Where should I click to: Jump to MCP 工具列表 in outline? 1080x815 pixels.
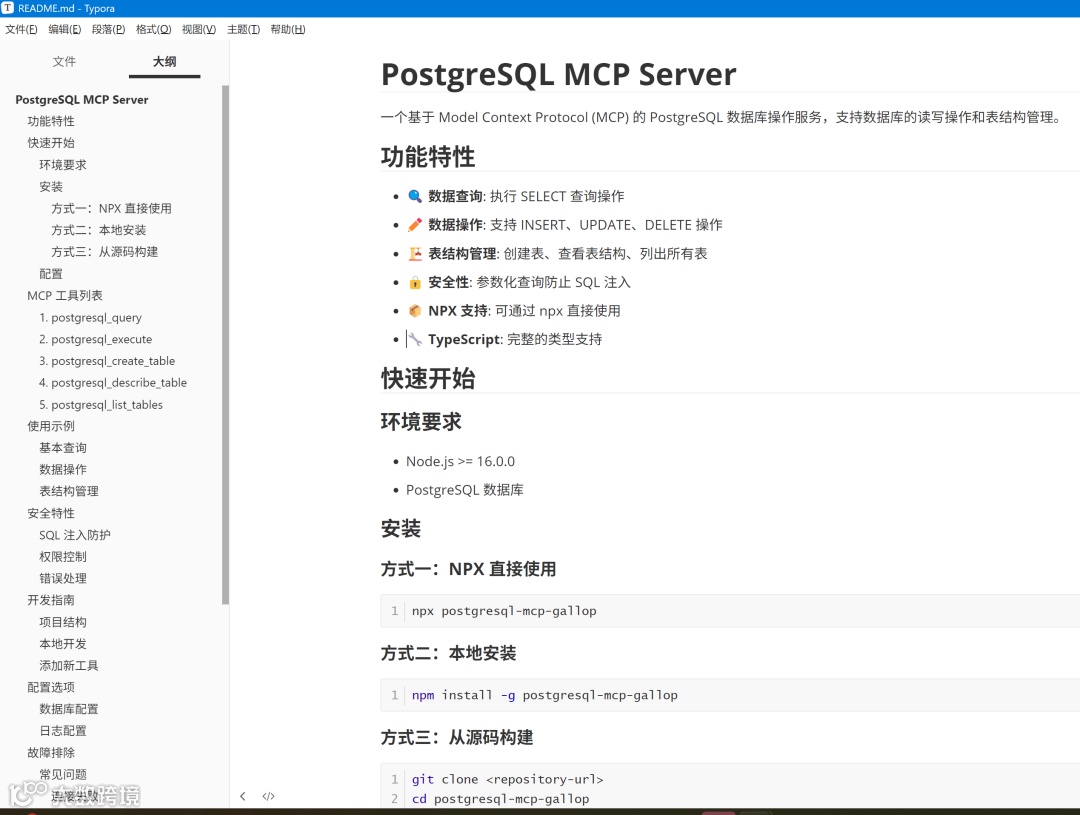65,296
